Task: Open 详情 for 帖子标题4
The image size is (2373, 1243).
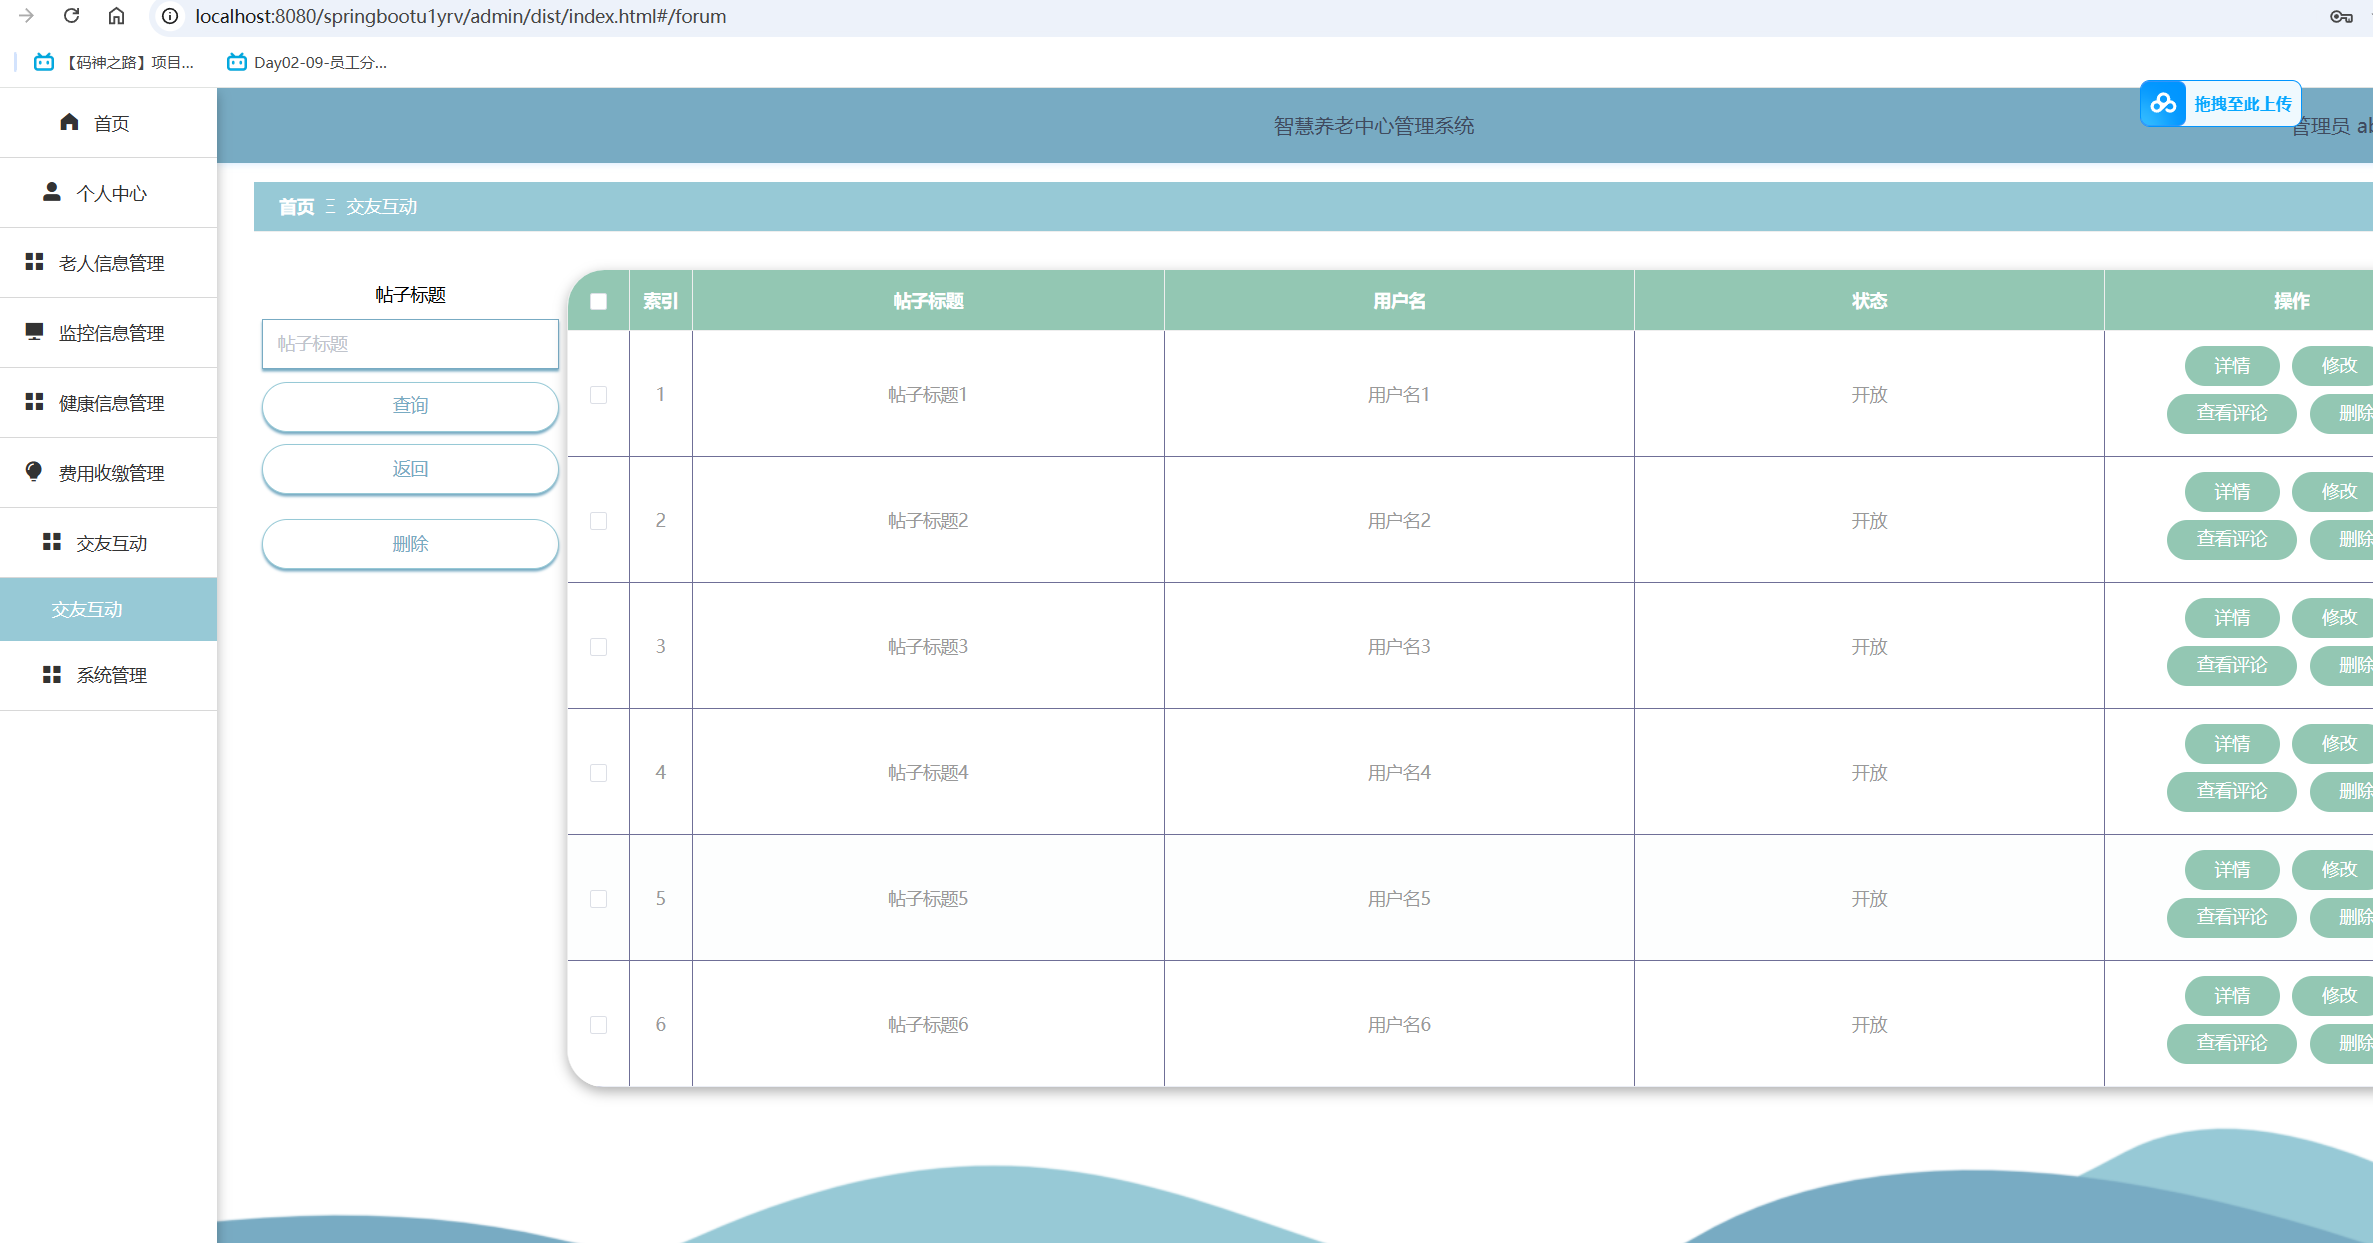Action: pyautogui.click(x=2232, y=744)
